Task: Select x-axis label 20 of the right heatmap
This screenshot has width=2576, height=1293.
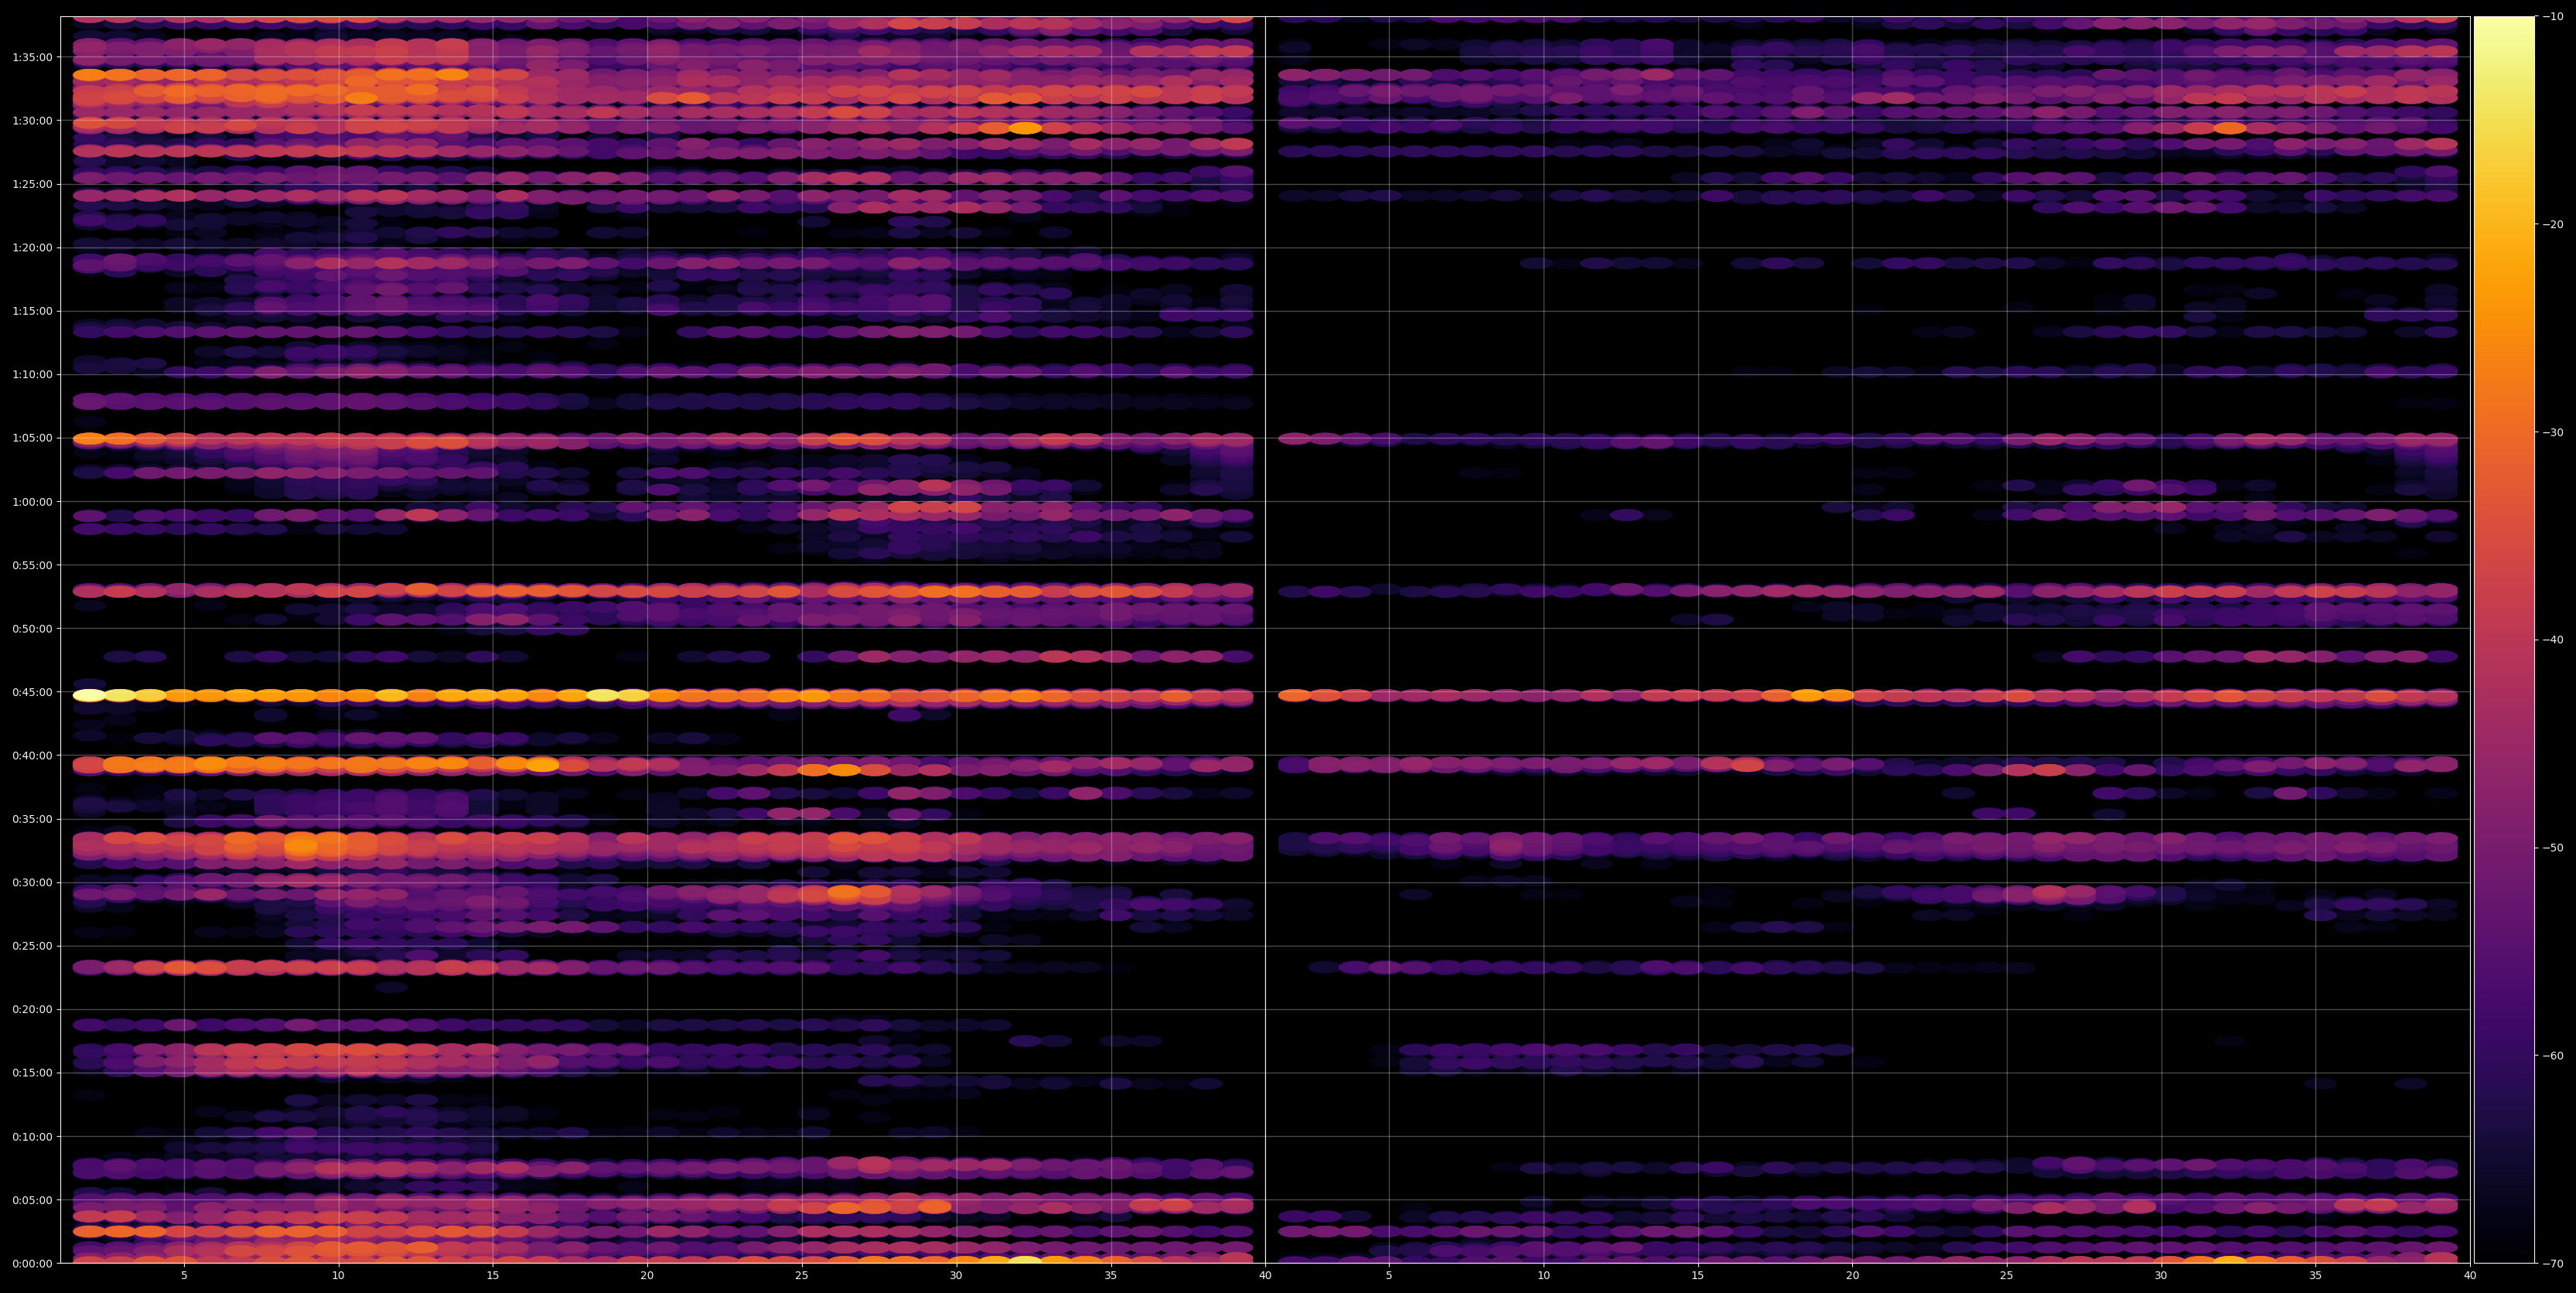Action: 1852,1276
